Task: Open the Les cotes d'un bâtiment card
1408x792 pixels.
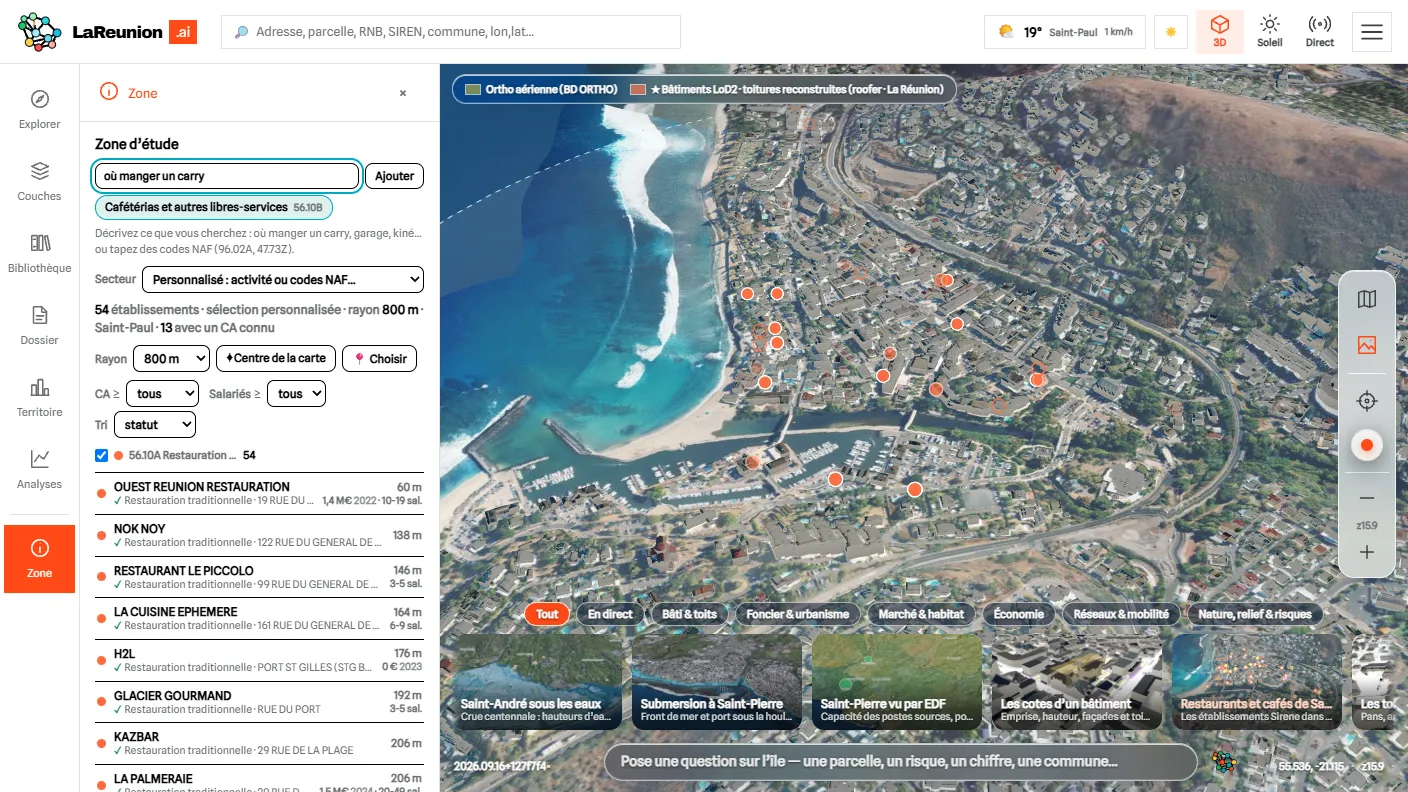Action: [x=1077, y=682]
